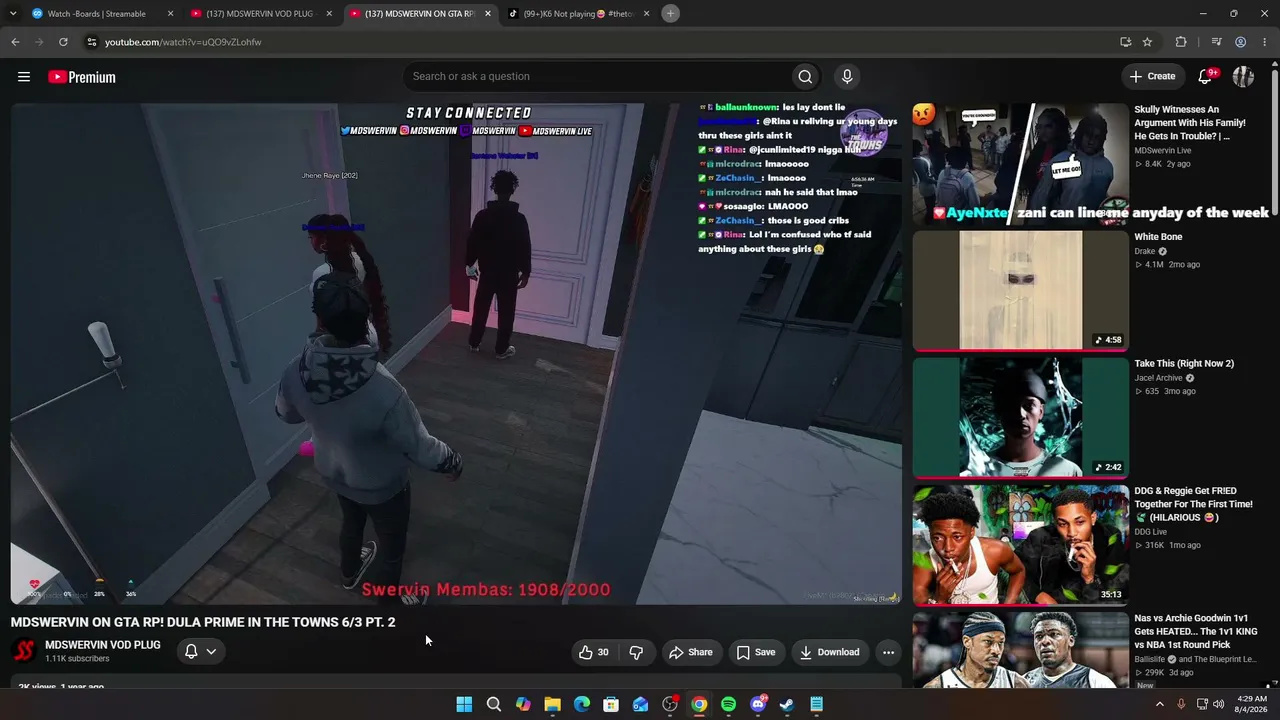Focus the YouTube search box
1280x720 pixels.
pyautogui.click(x=596, y=77)
